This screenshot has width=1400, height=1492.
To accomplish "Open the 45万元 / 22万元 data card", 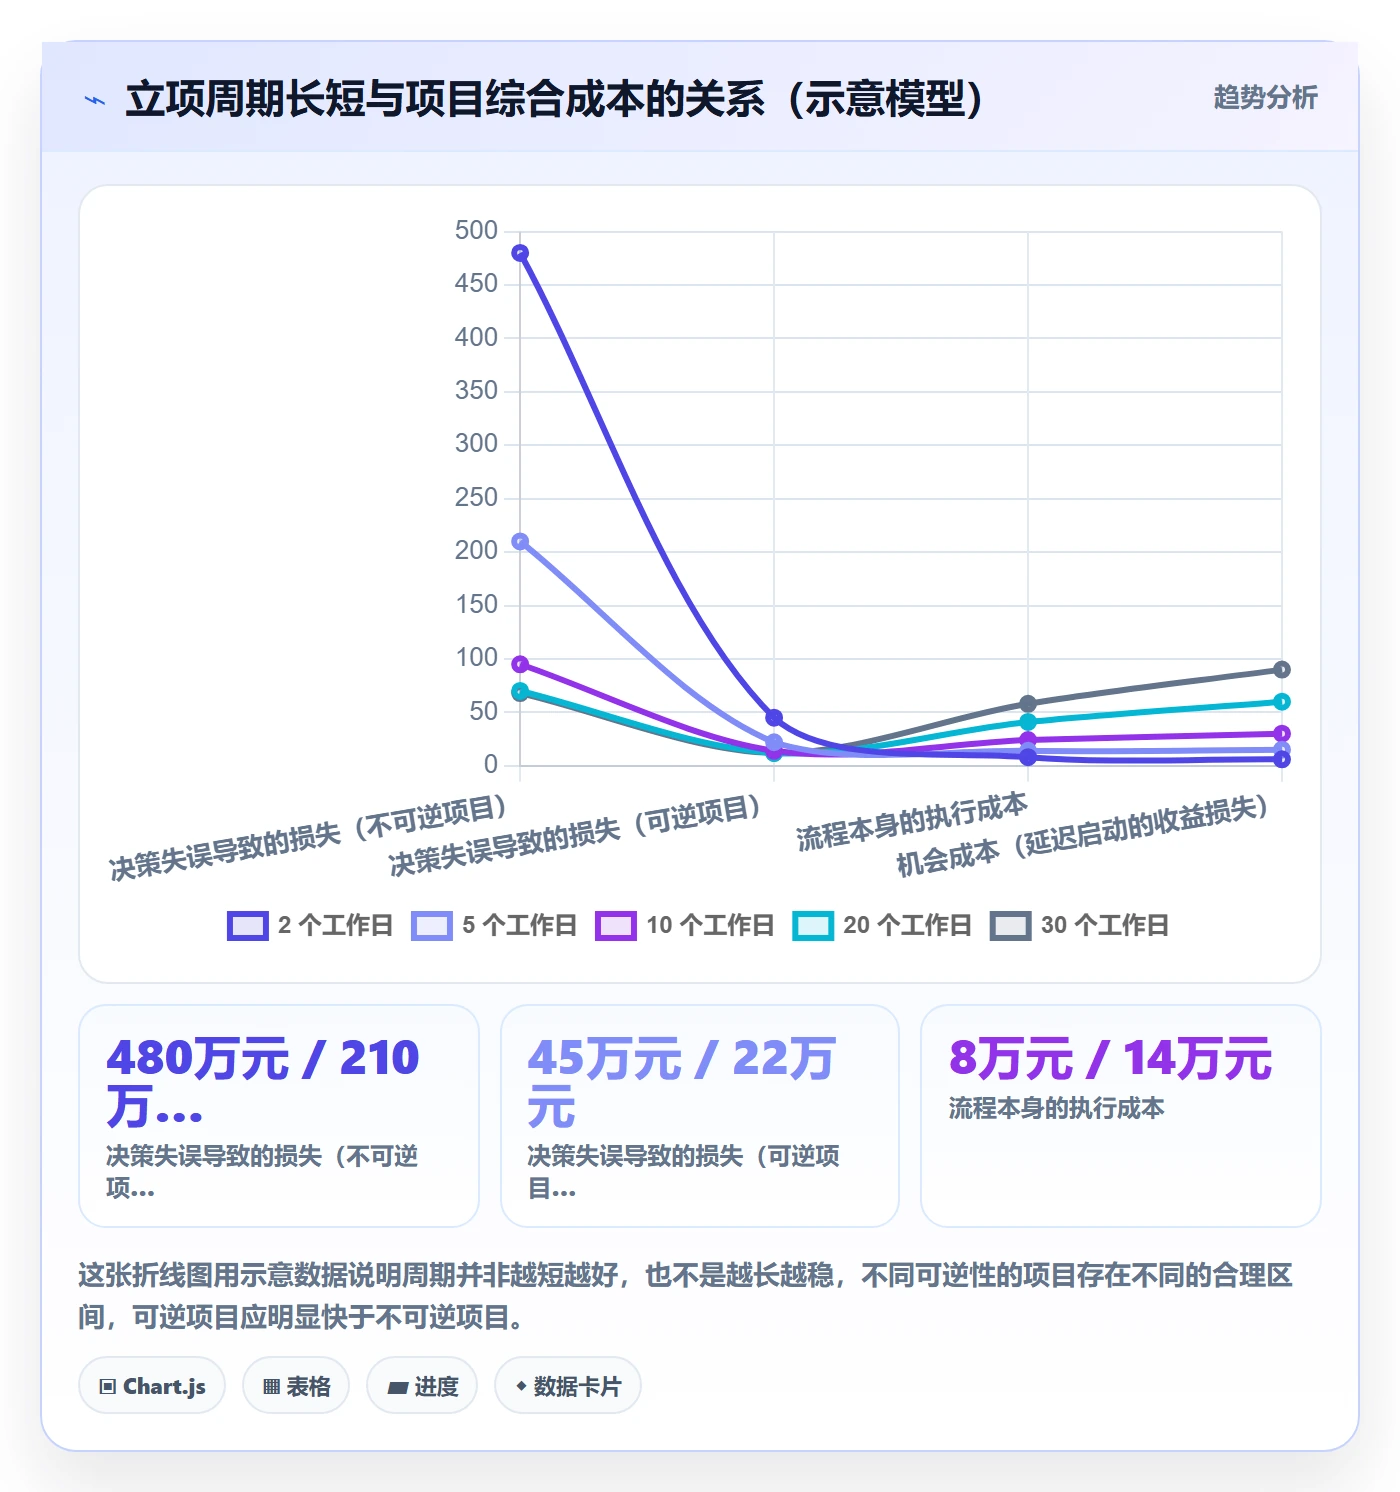I will pyautogui.click(x=700, y=1116).
